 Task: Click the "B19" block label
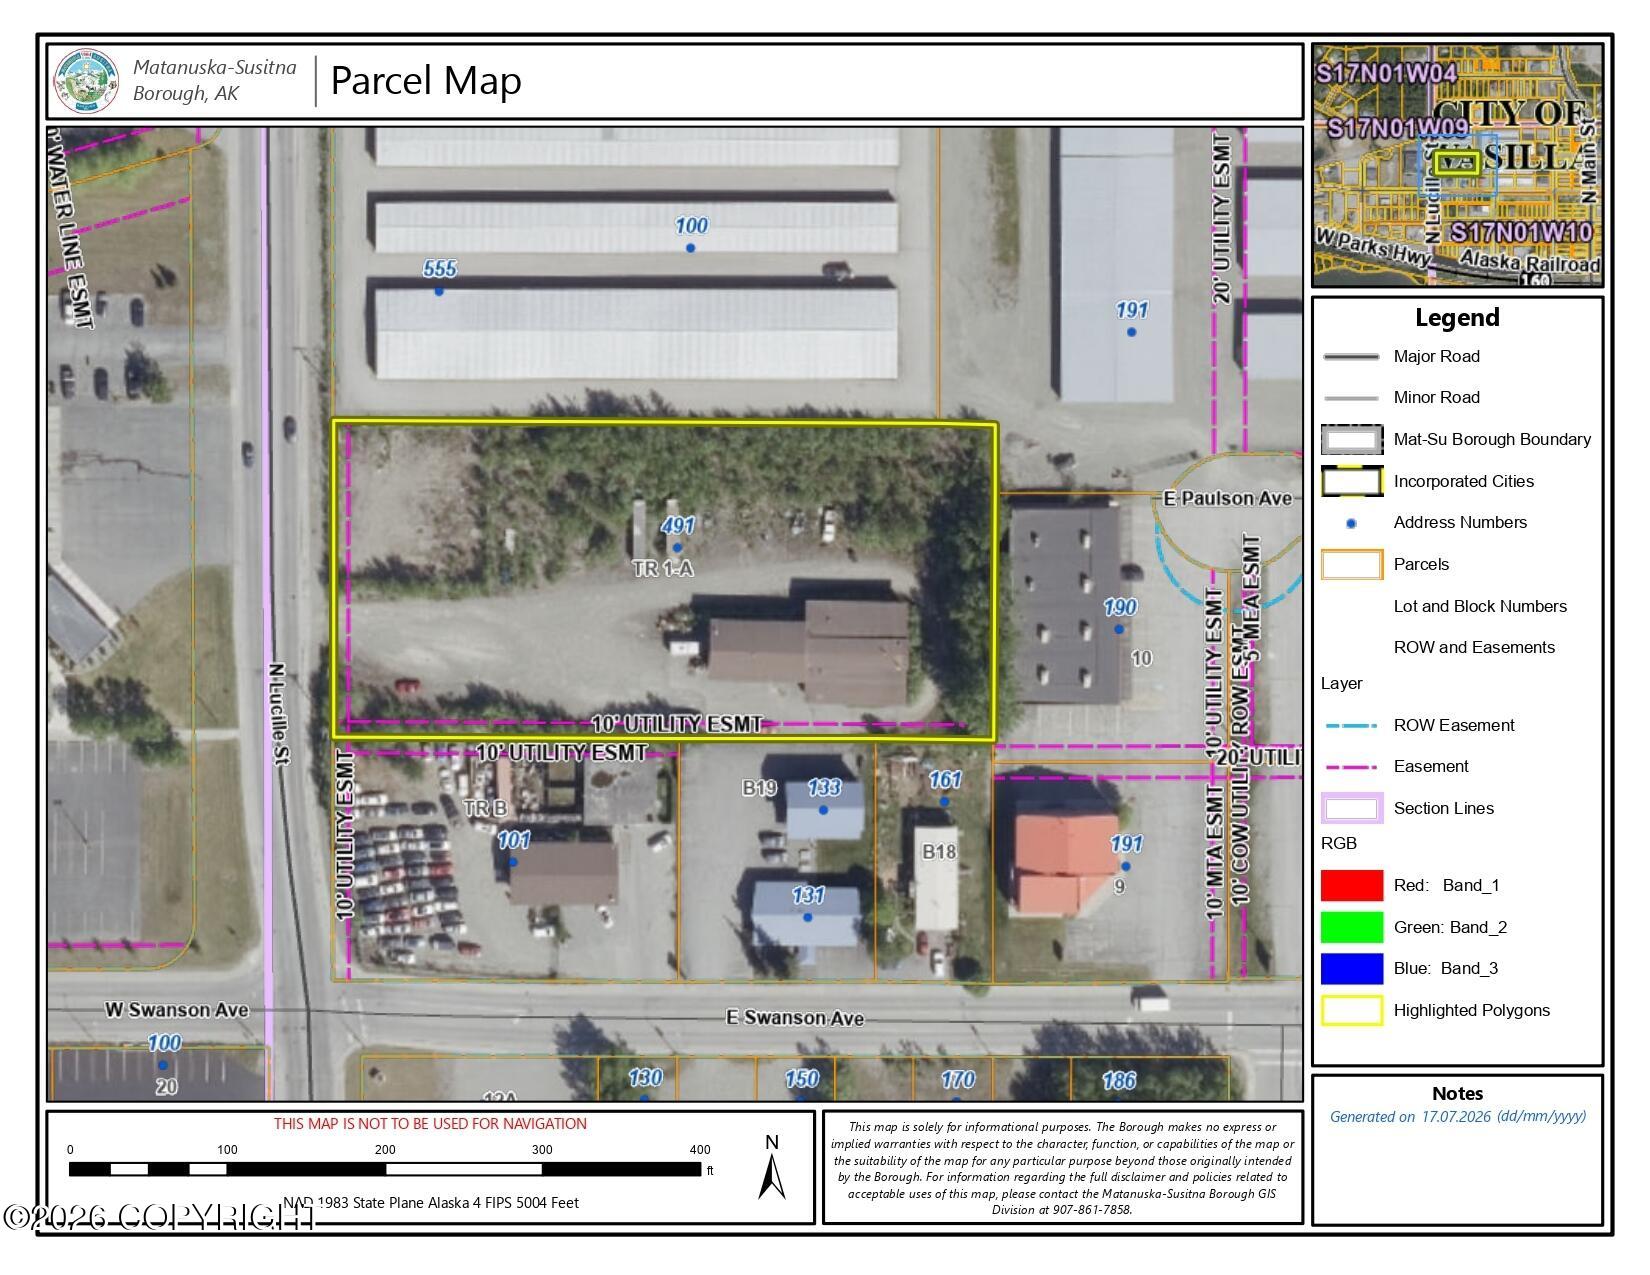(760, 788)
